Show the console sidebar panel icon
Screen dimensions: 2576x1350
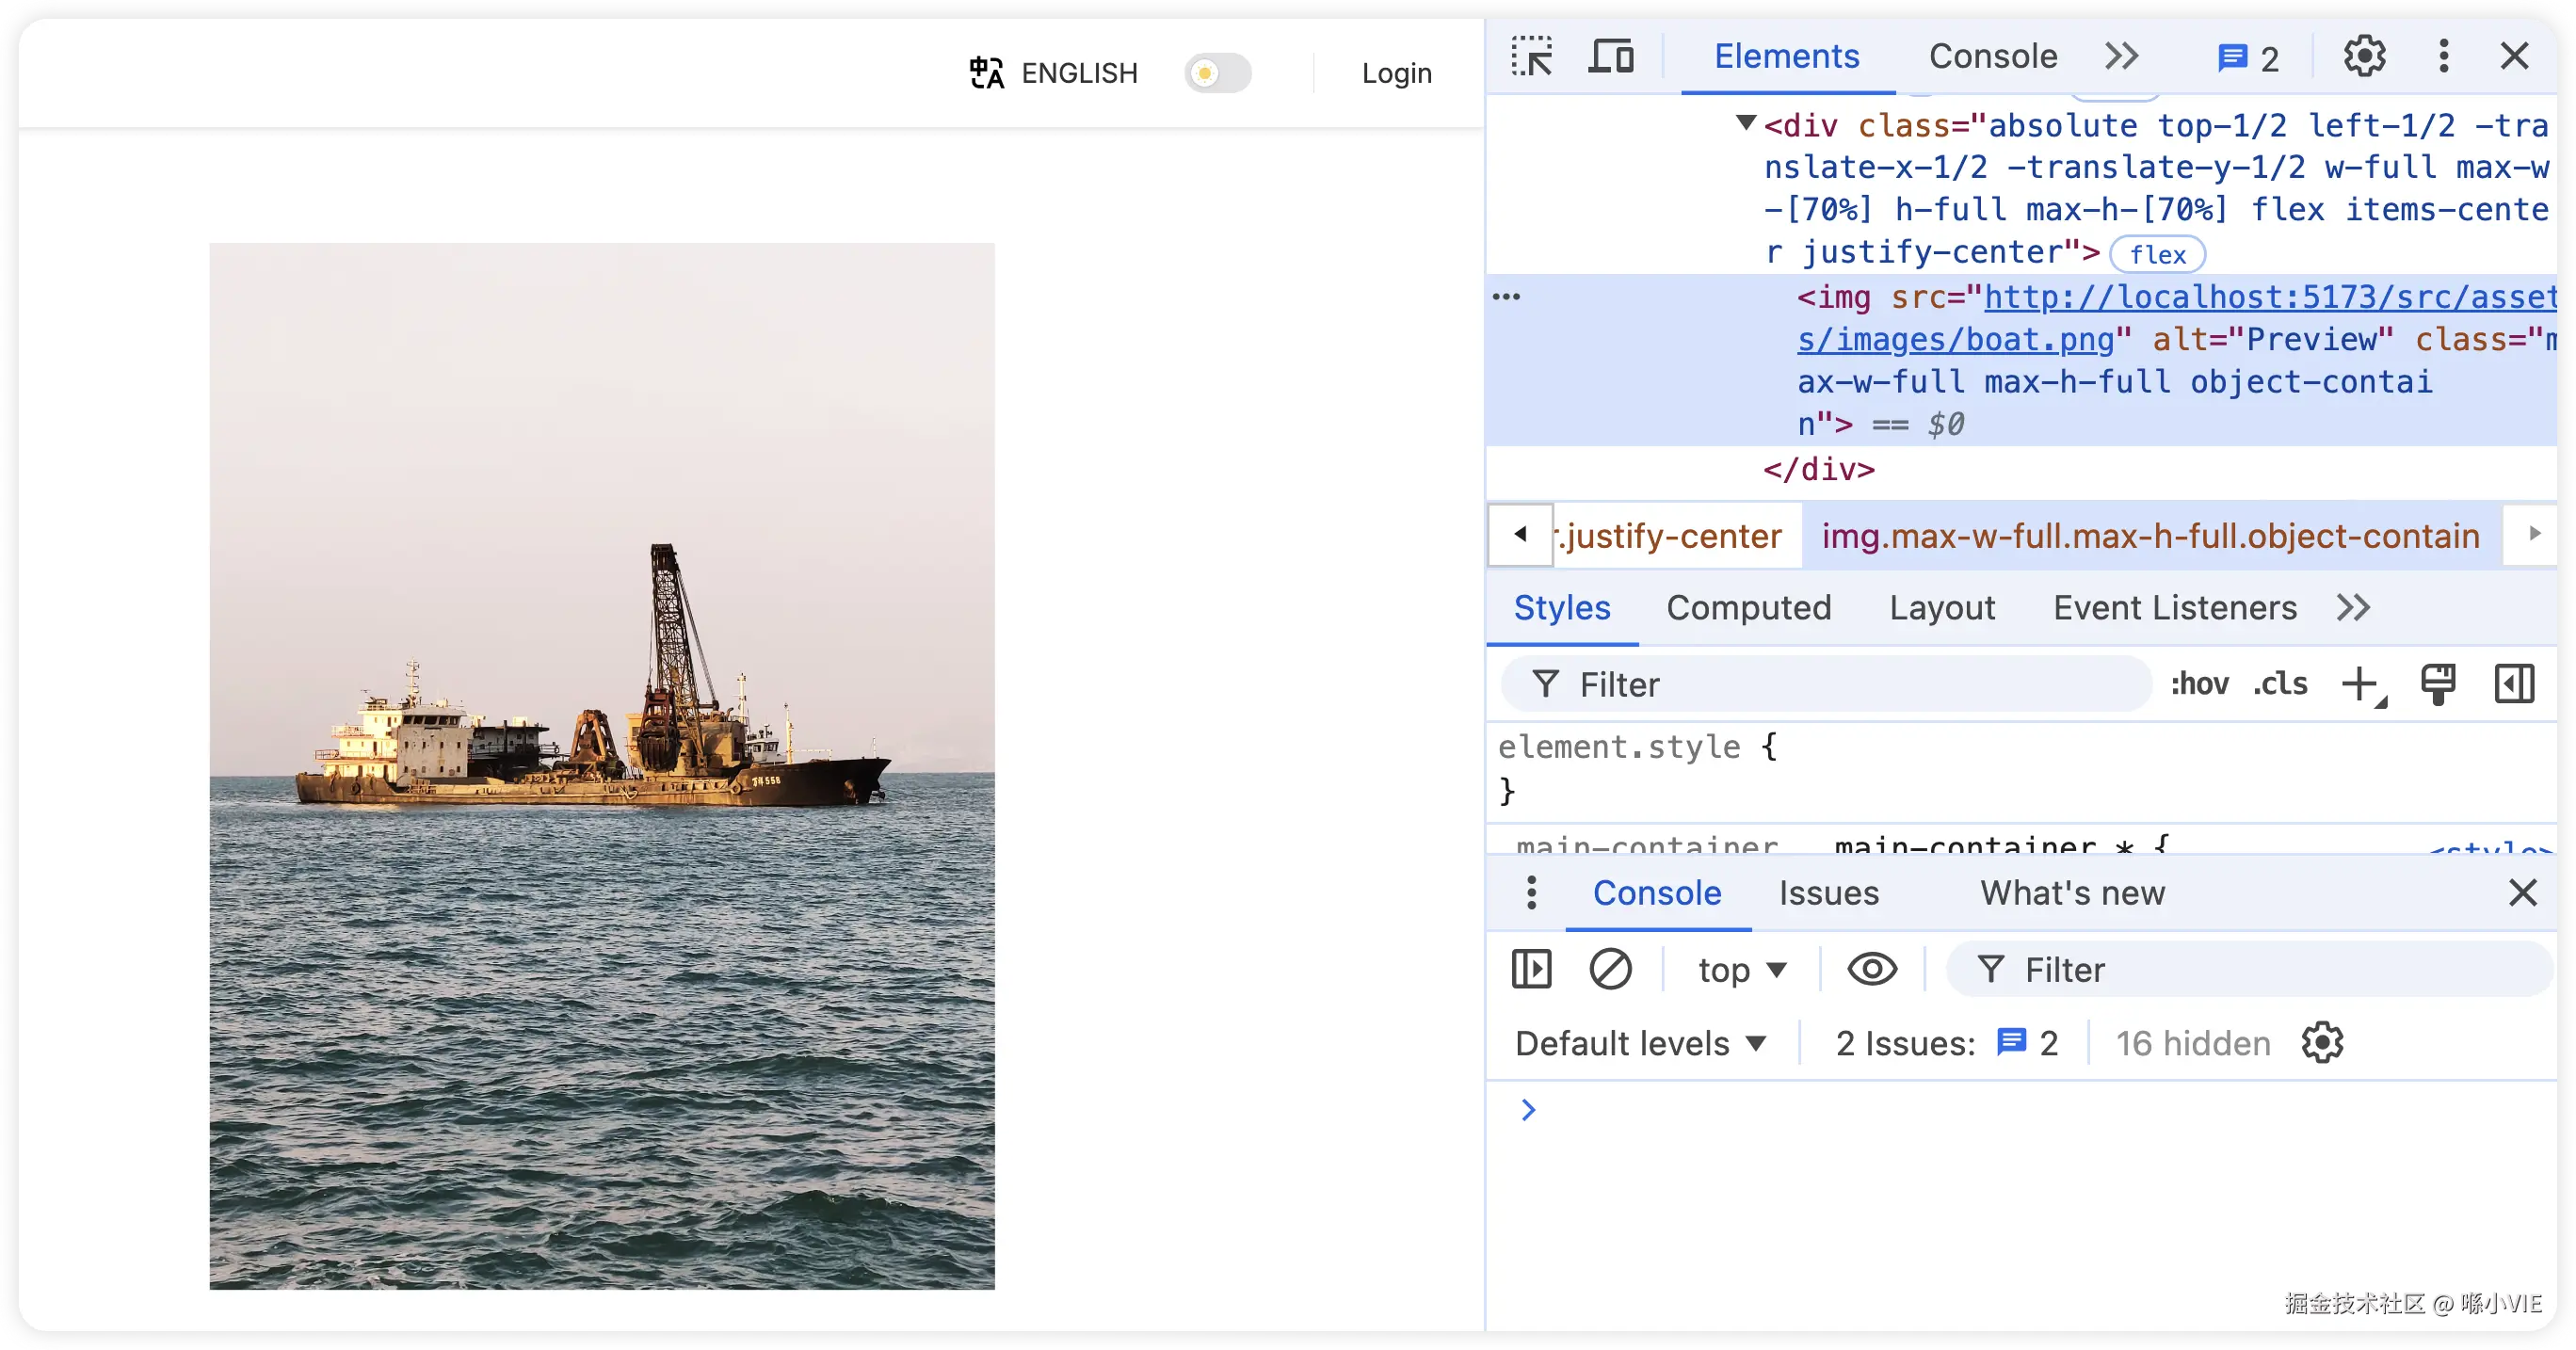(x=1531, y=969)
